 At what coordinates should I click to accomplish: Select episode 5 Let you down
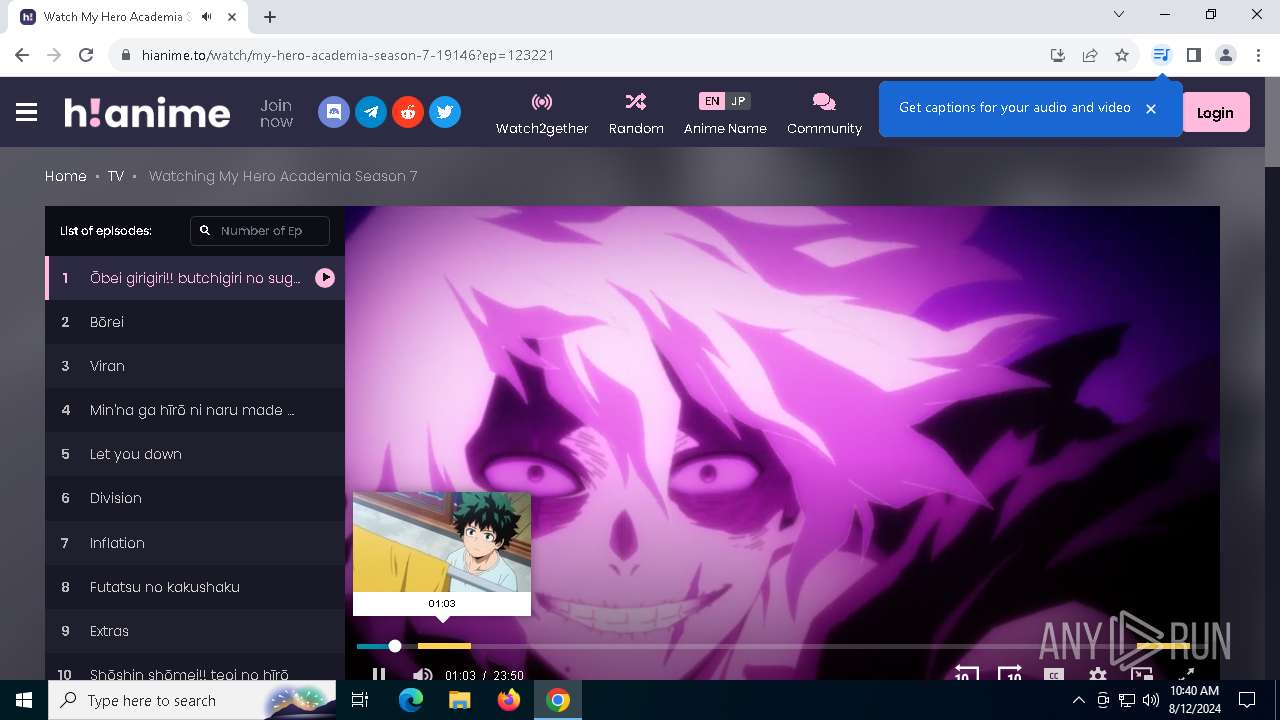[x=195, y=454]
